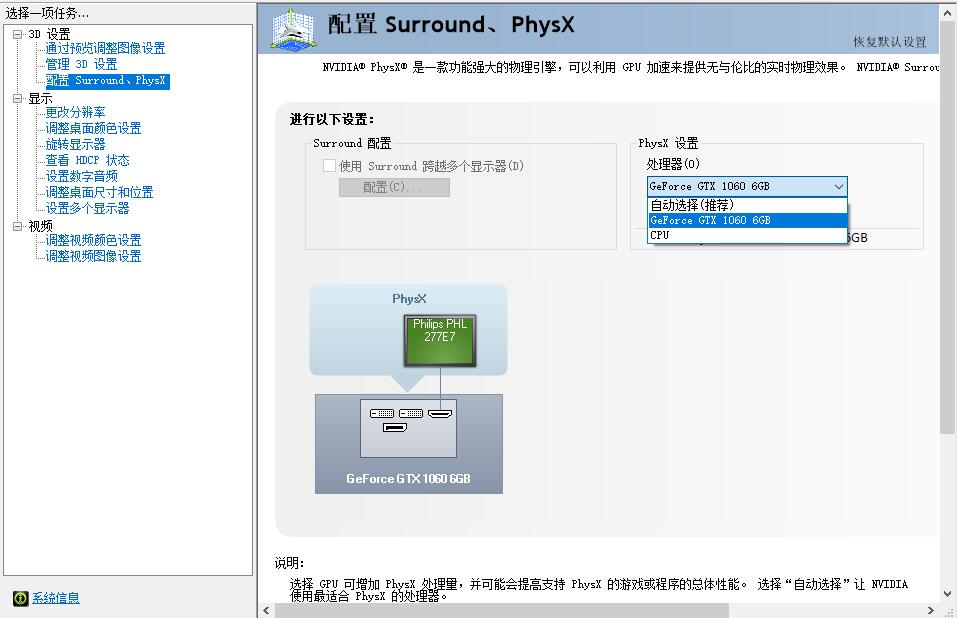Screen dimensions: 958x618
Task: Click the second DVI port icon
Action: pos(411,413)
